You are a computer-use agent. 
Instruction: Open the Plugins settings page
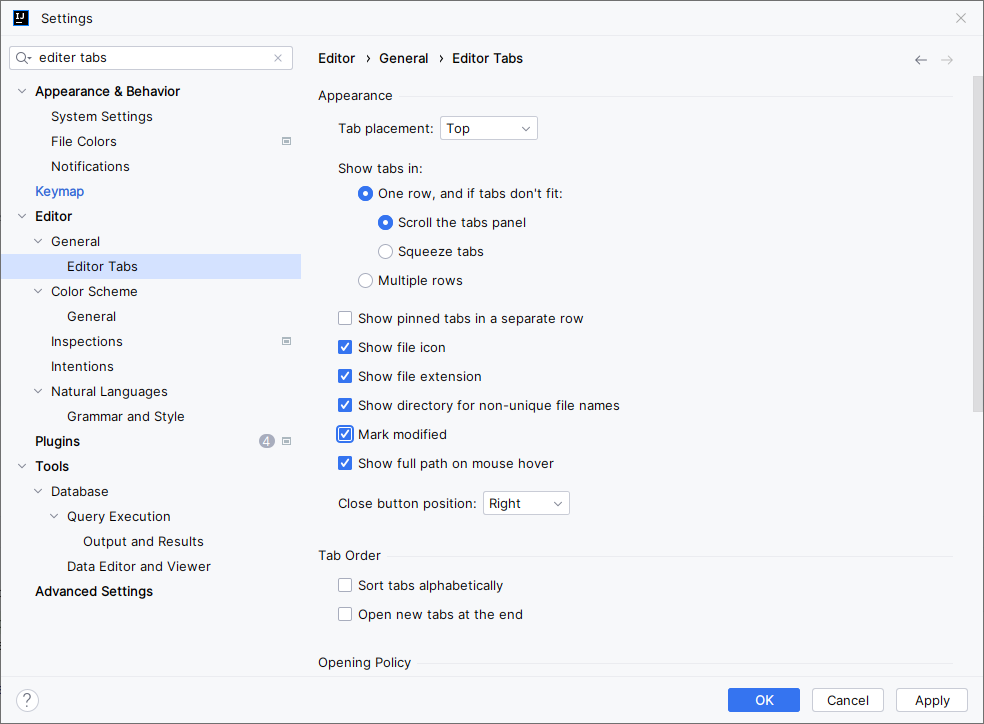pos(57,441)
